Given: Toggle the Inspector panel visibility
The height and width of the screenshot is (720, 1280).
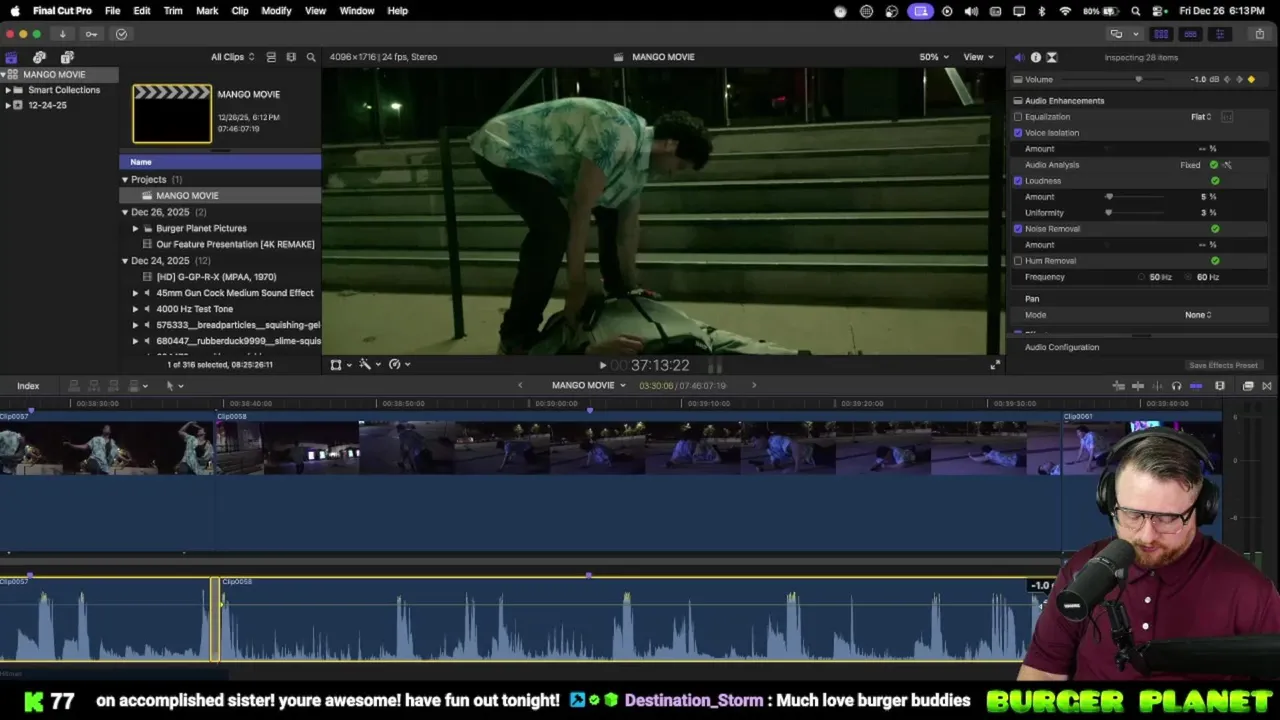Looking at the screenshot, I should [x=1219, y=34].
